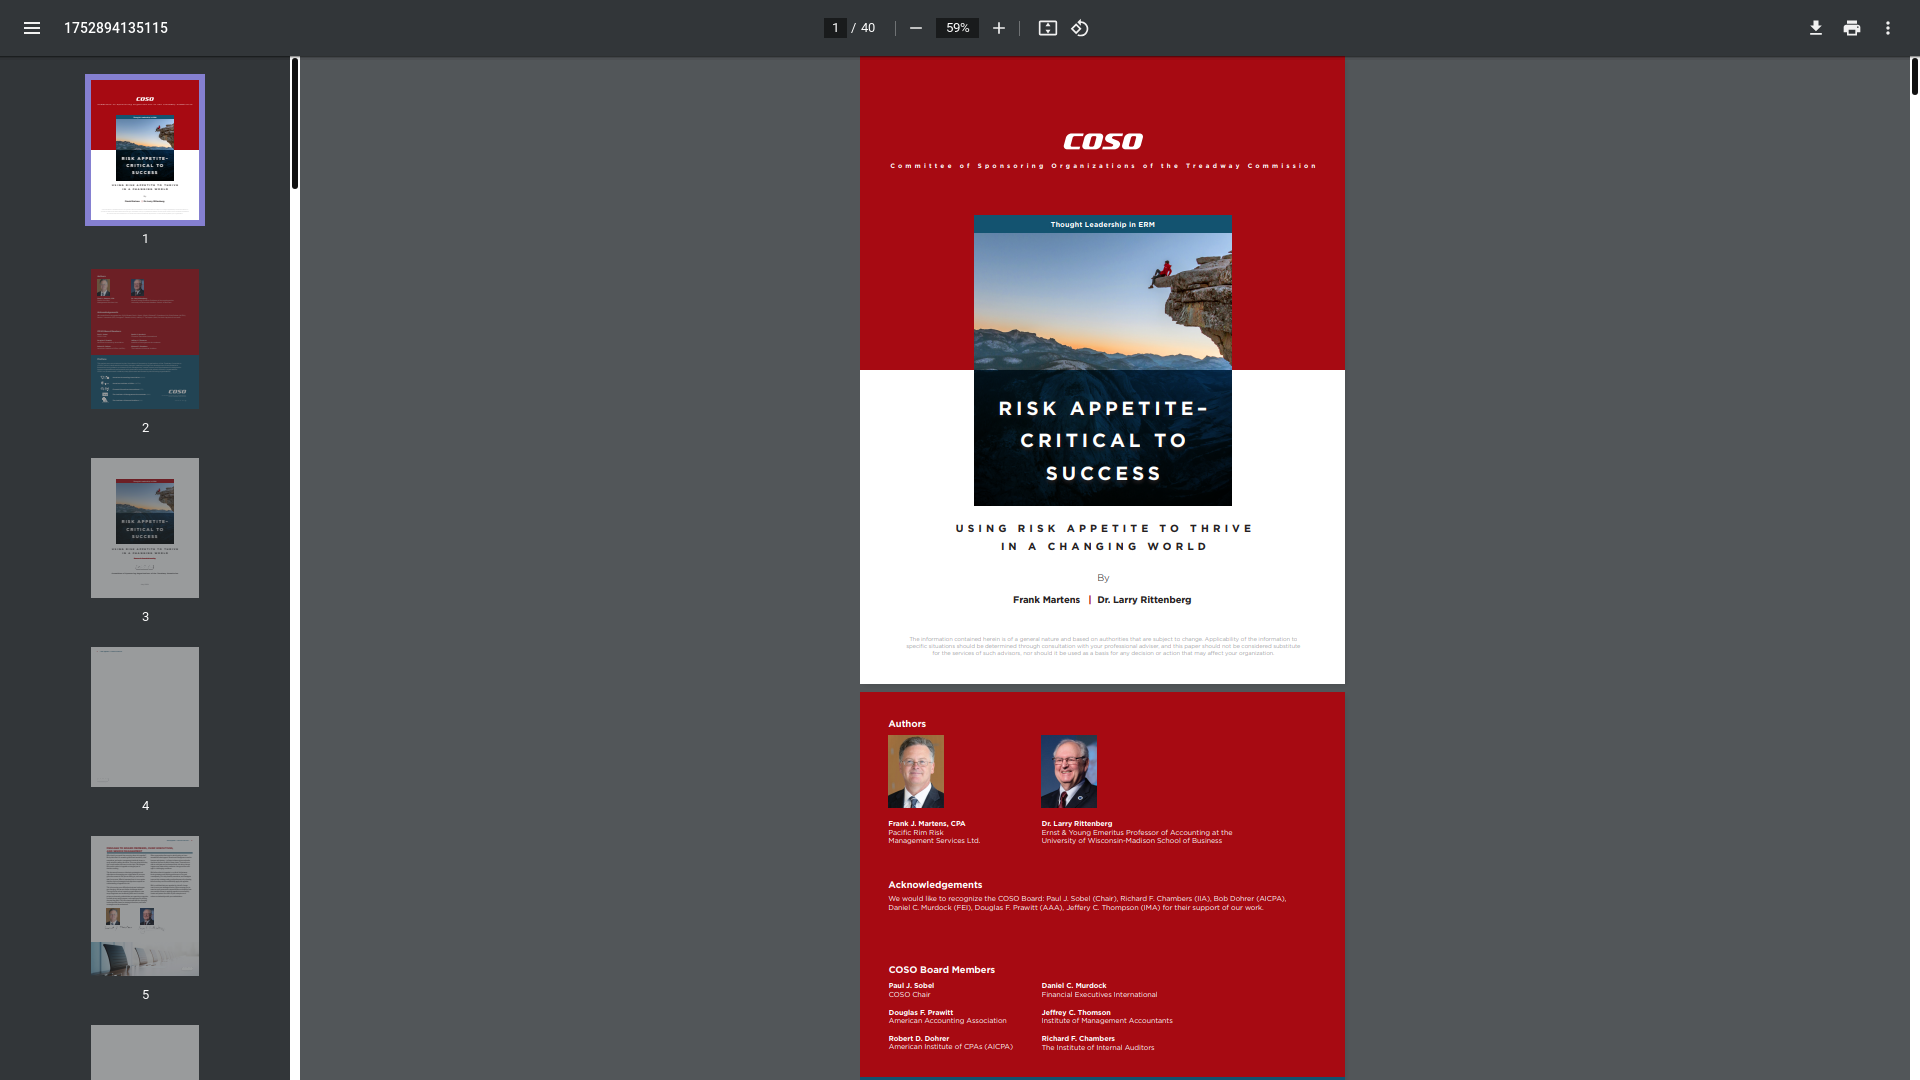This screenshot has width=1920, height=1080.
Task: Click board member Daniel C. Murdock
Action: pos(1074,986)
